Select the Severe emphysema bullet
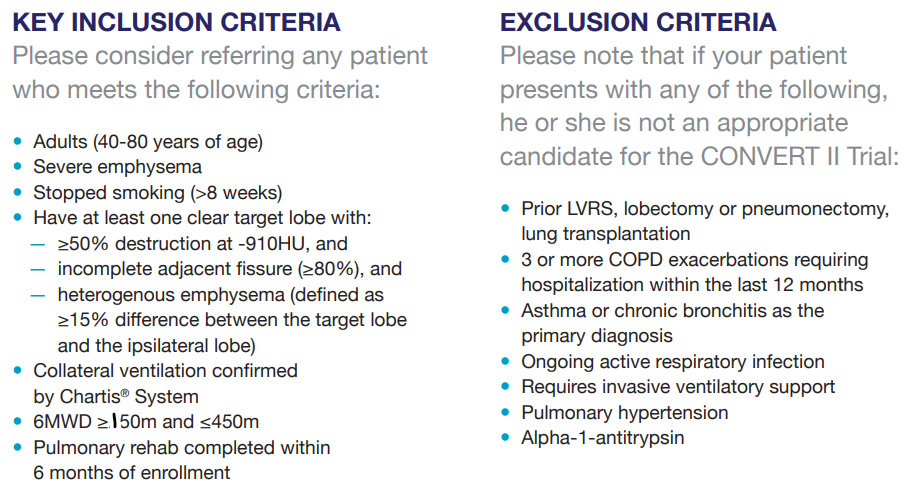This screenshot has height=495, width=913. [x=117, y=166]
